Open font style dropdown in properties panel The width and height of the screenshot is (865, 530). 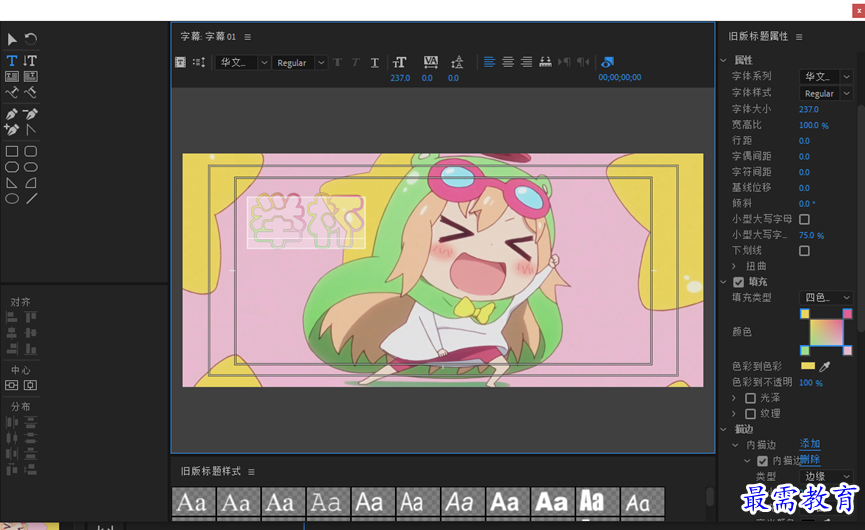[x=826, y=94]
